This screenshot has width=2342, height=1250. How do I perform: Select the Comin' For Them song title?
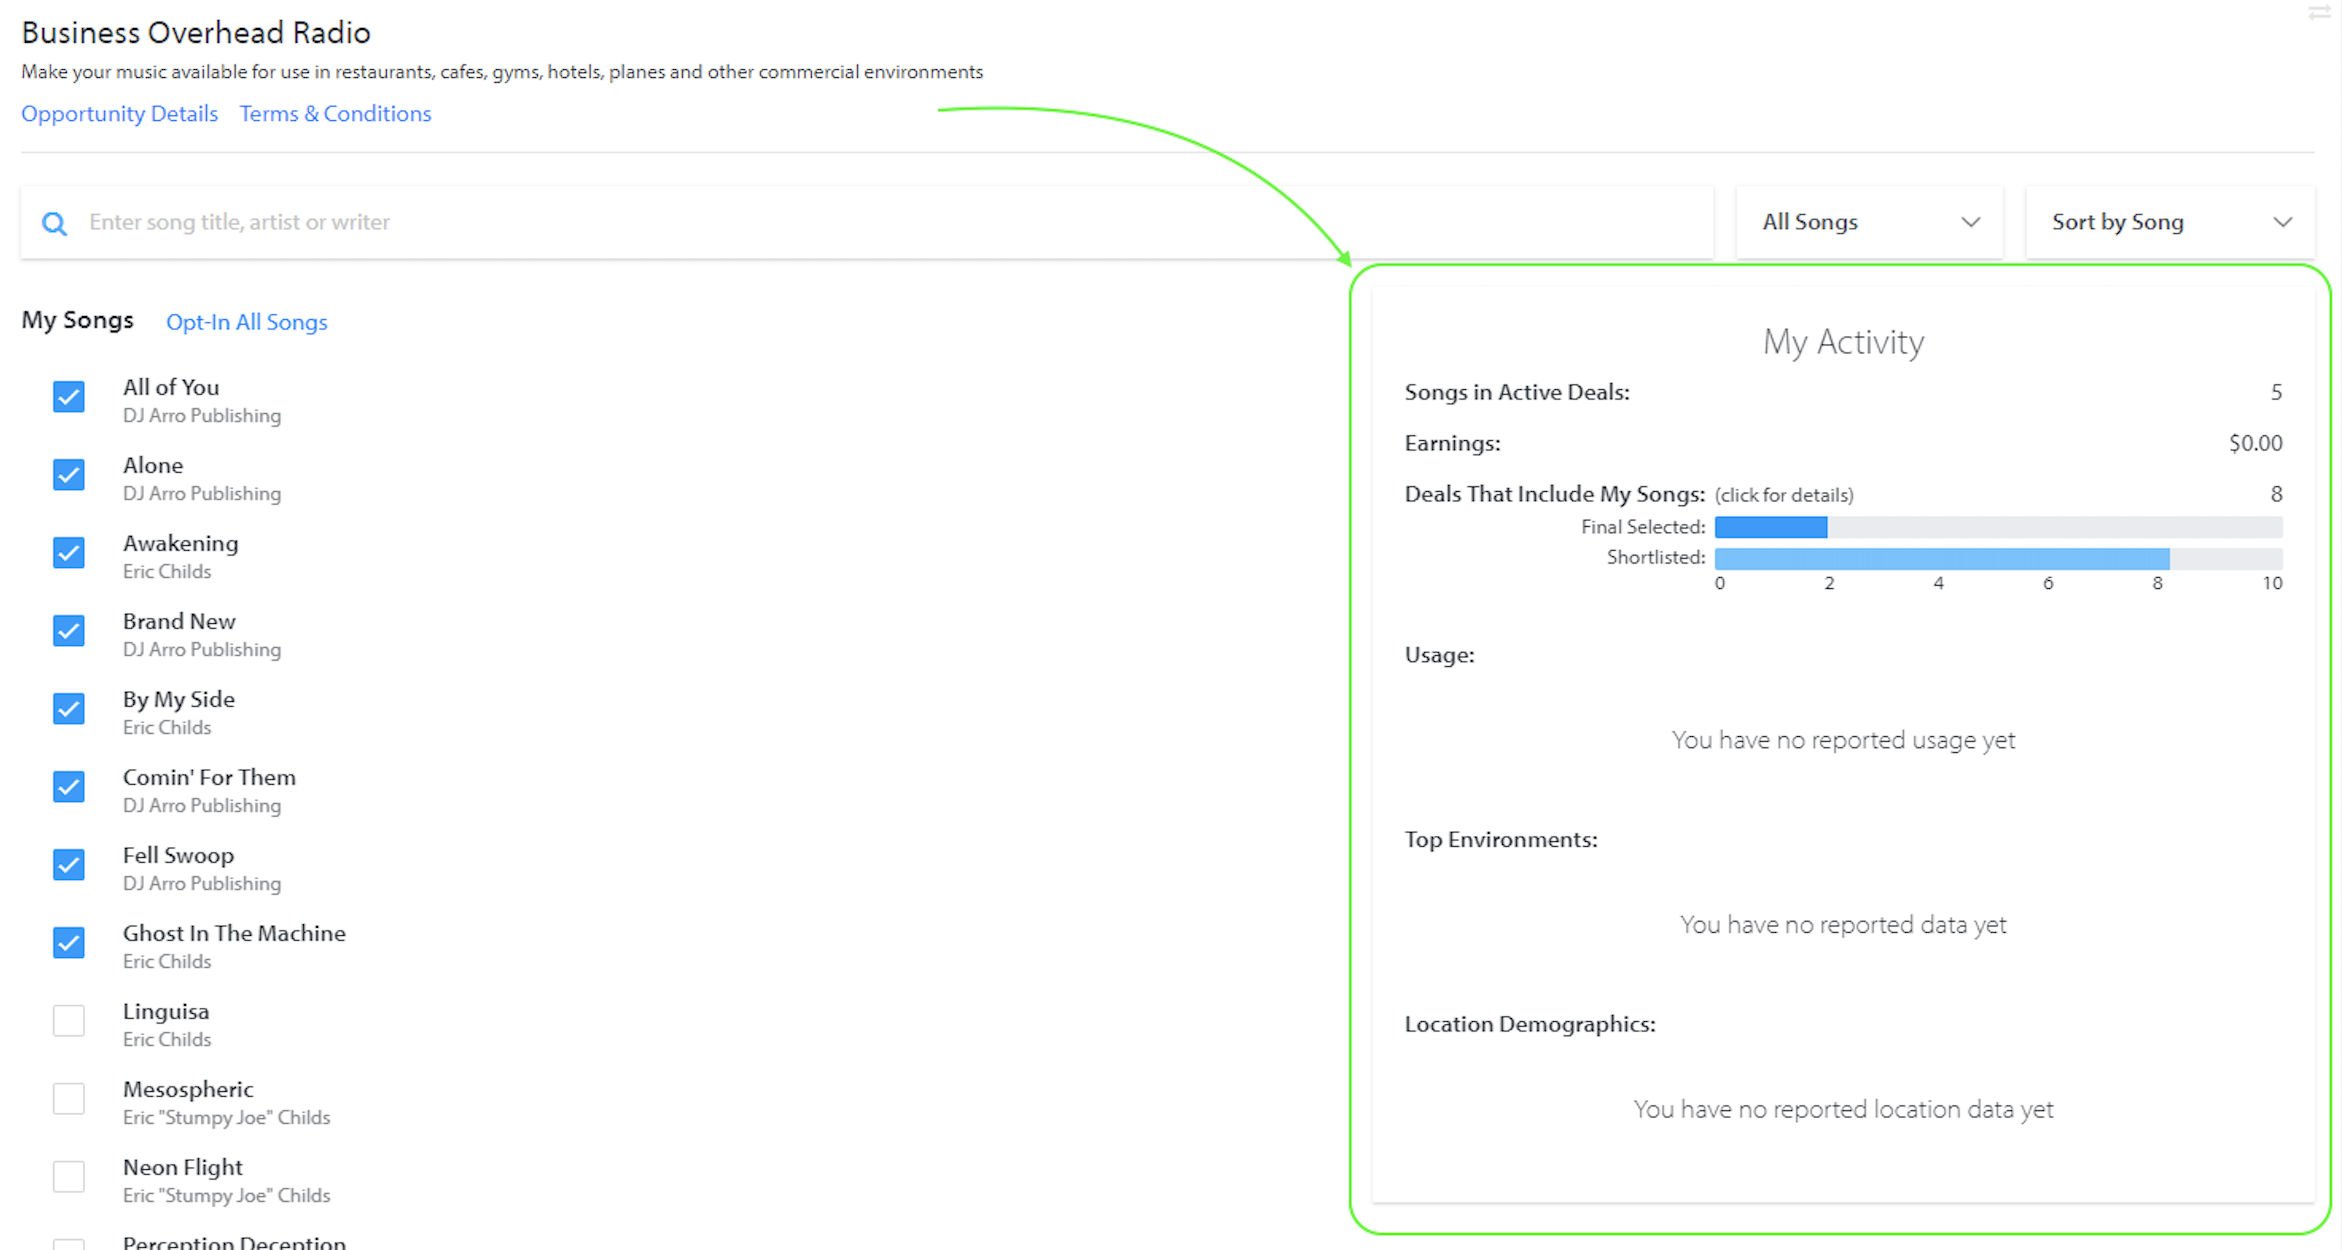tap(209, 777)
